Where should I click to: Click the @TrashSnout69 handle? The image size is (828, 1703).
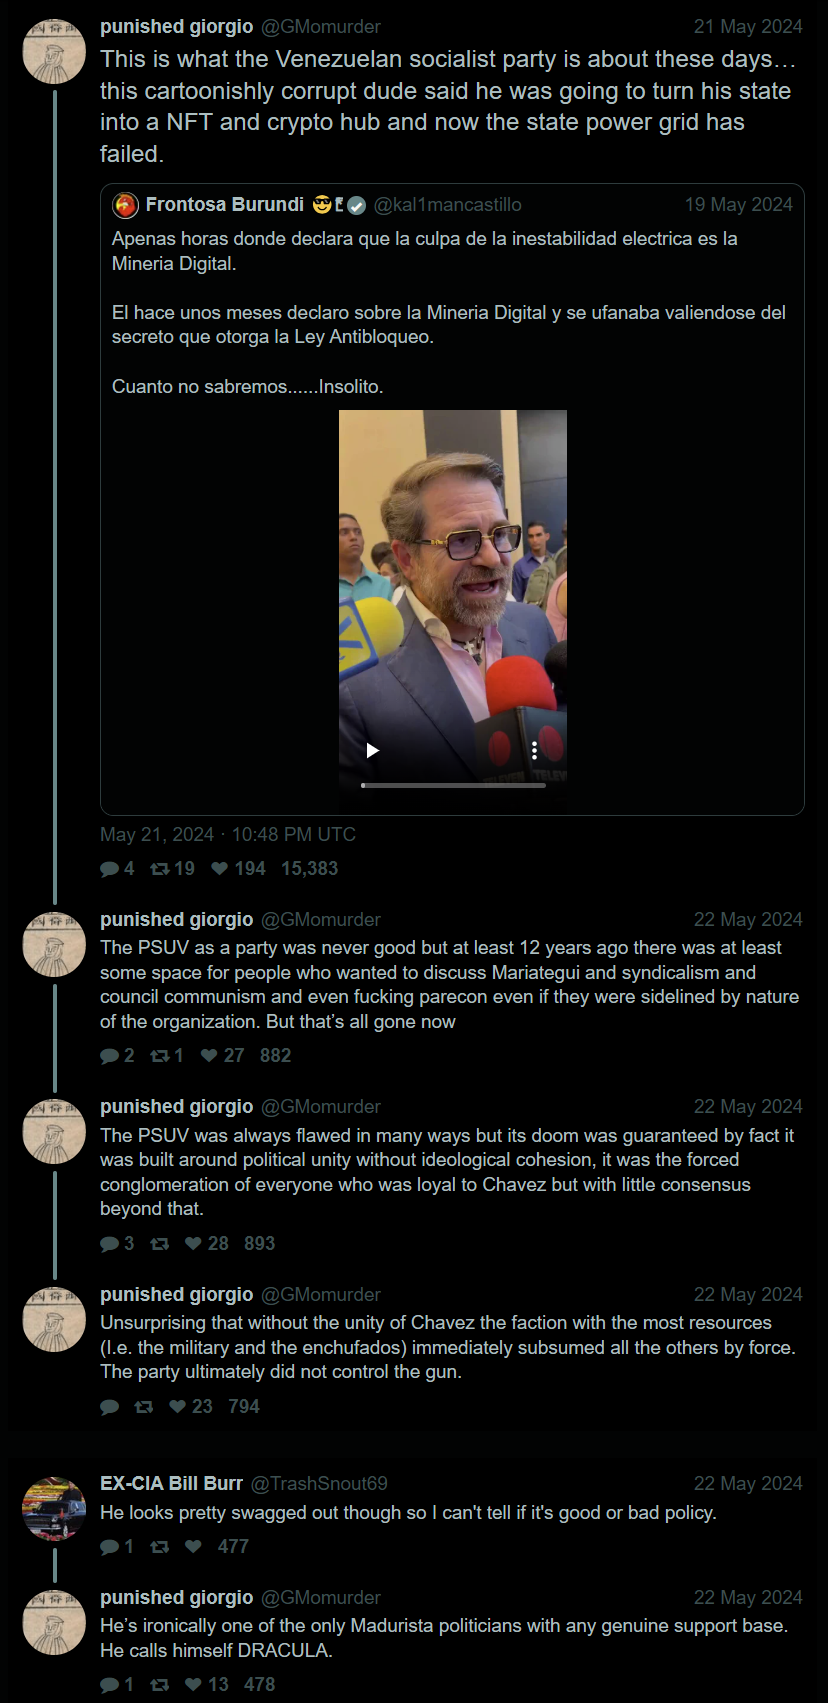pyautogui.click(x=319, y=1484)
